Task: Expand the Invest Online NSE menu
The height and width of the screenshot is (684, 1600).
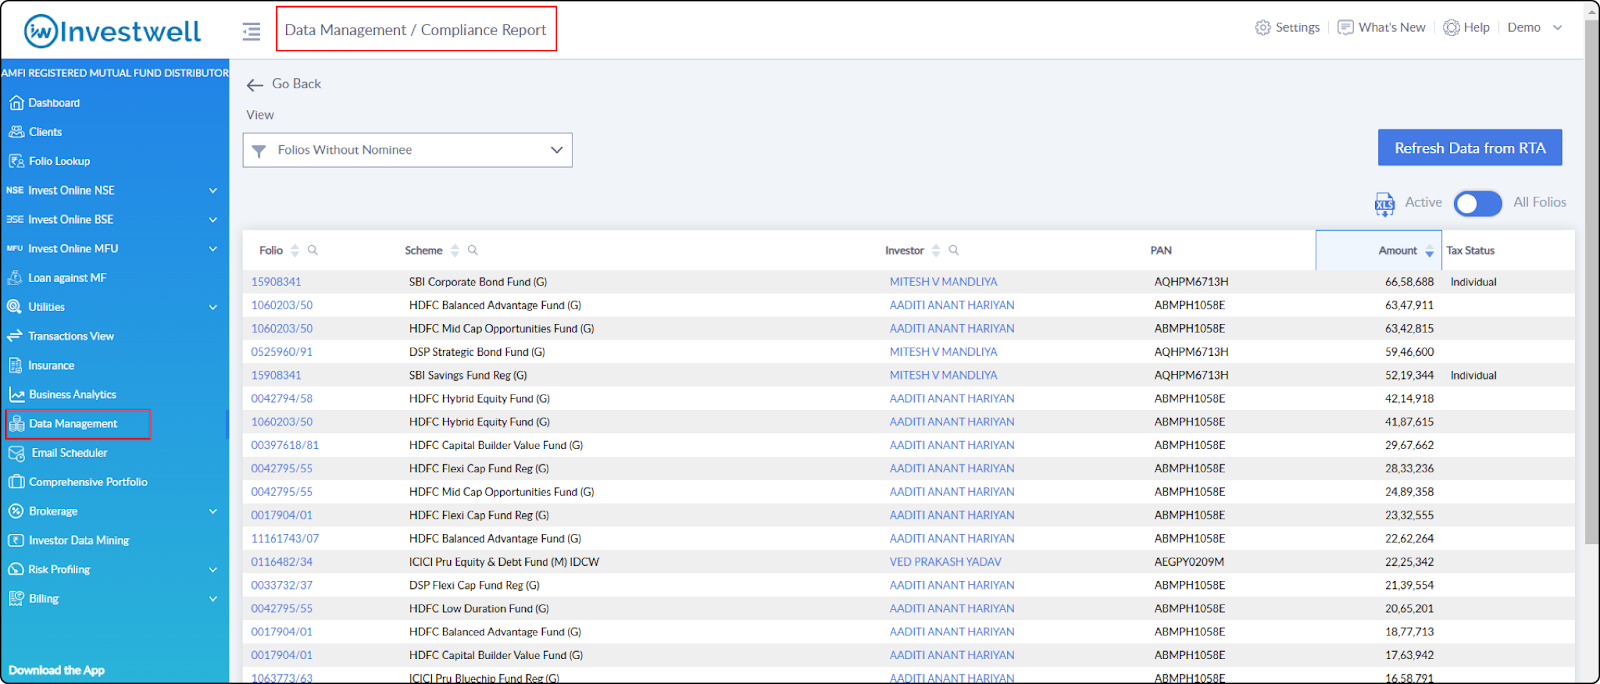Action: coord(213,191)
